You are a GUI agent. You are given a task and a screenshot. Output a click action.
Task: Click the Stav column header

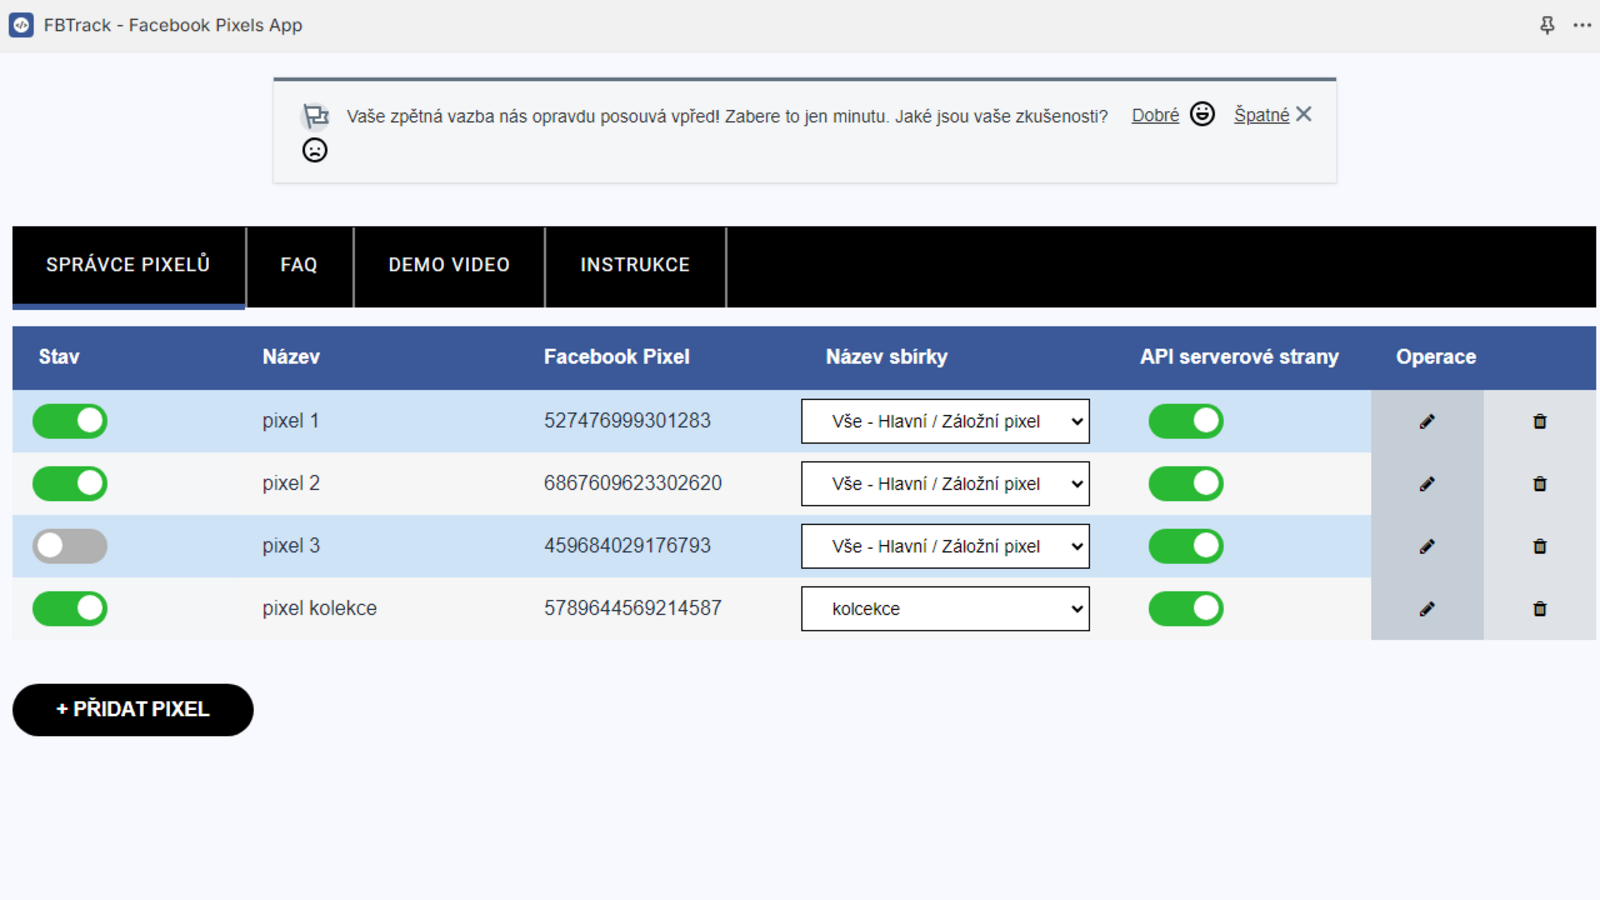[x=59, y=357]
